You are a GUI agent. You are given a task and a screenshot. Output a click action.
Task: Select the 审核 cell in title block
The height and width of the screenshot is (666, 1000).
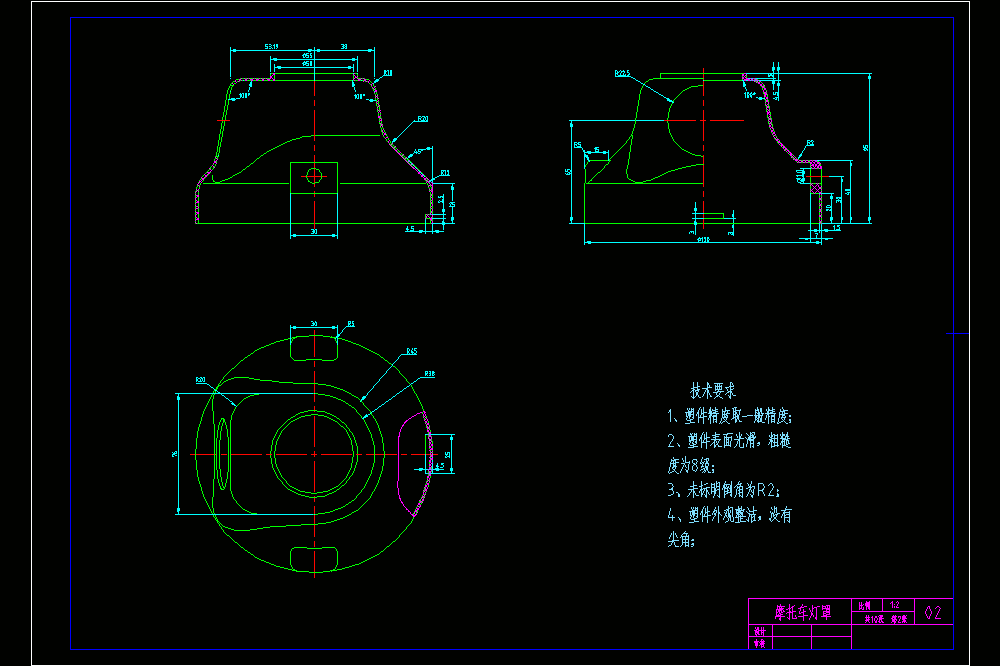[760, 644]
